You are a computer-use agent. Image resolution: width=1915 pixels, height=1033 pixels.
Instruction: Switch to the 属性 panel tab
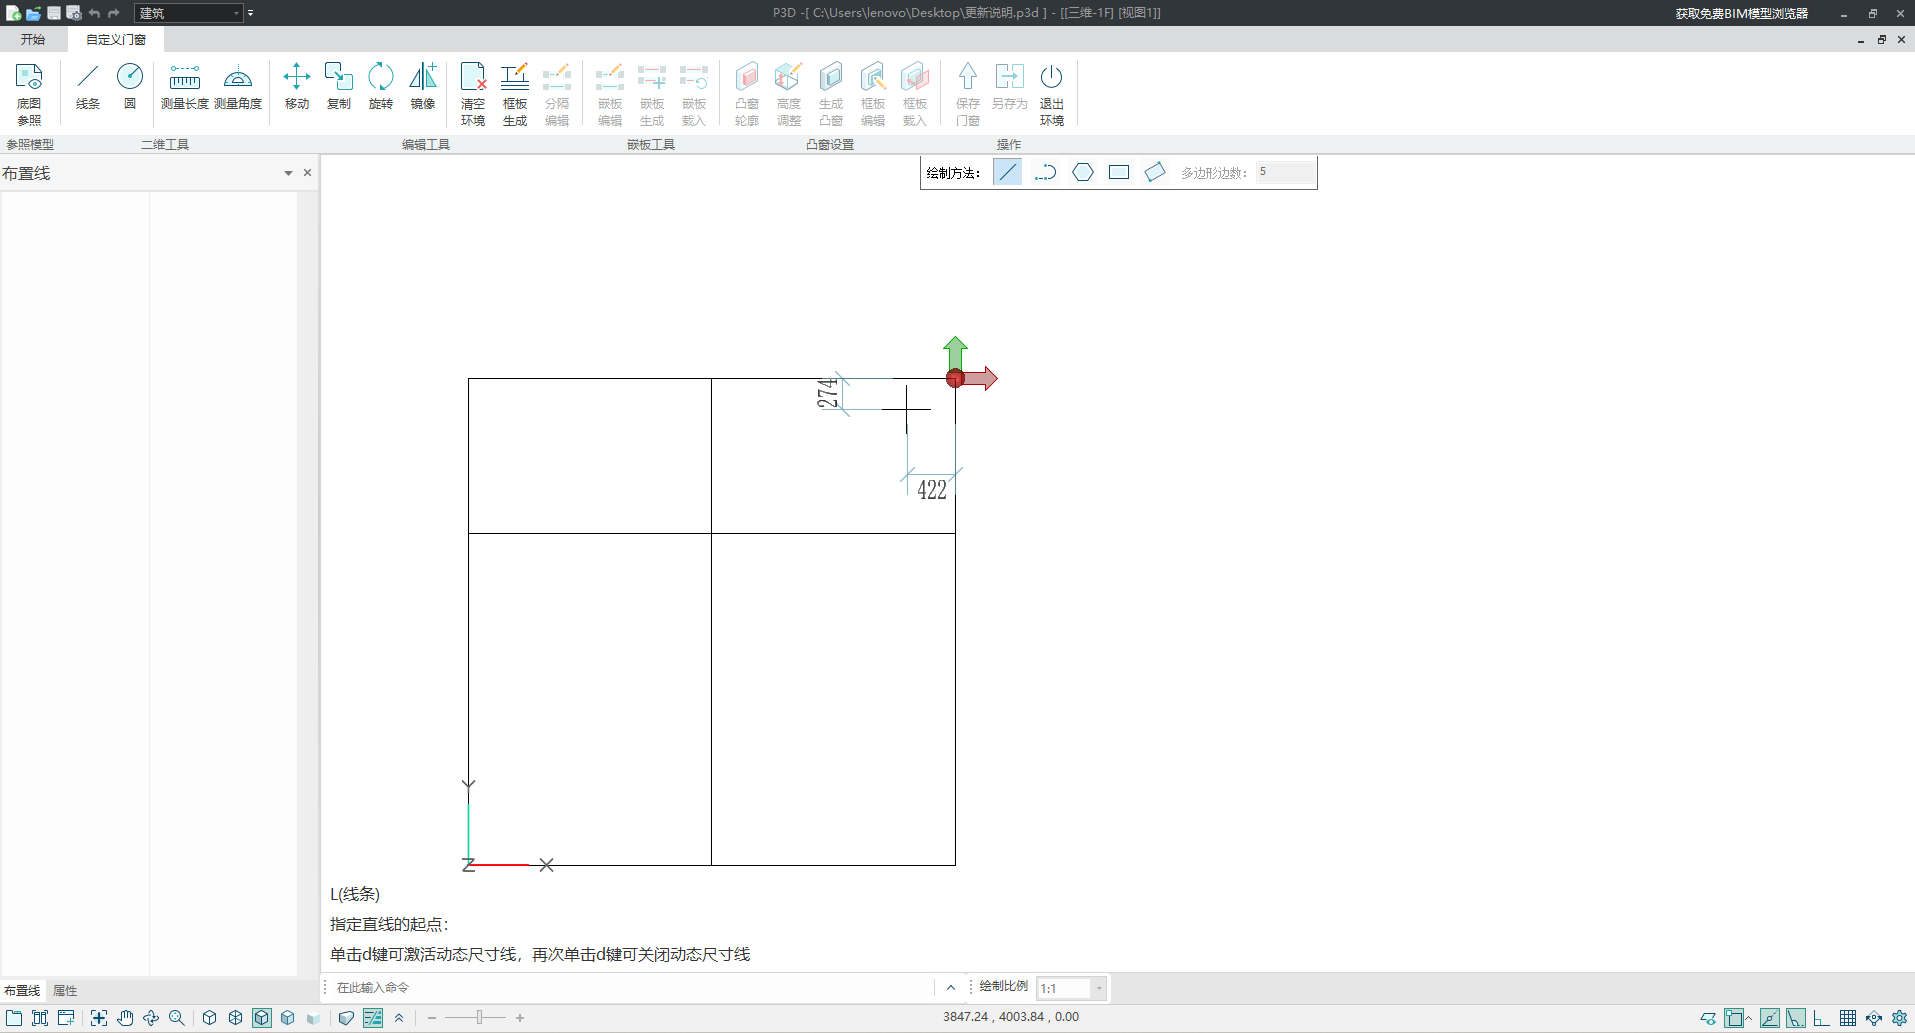[x=65, y=990]
